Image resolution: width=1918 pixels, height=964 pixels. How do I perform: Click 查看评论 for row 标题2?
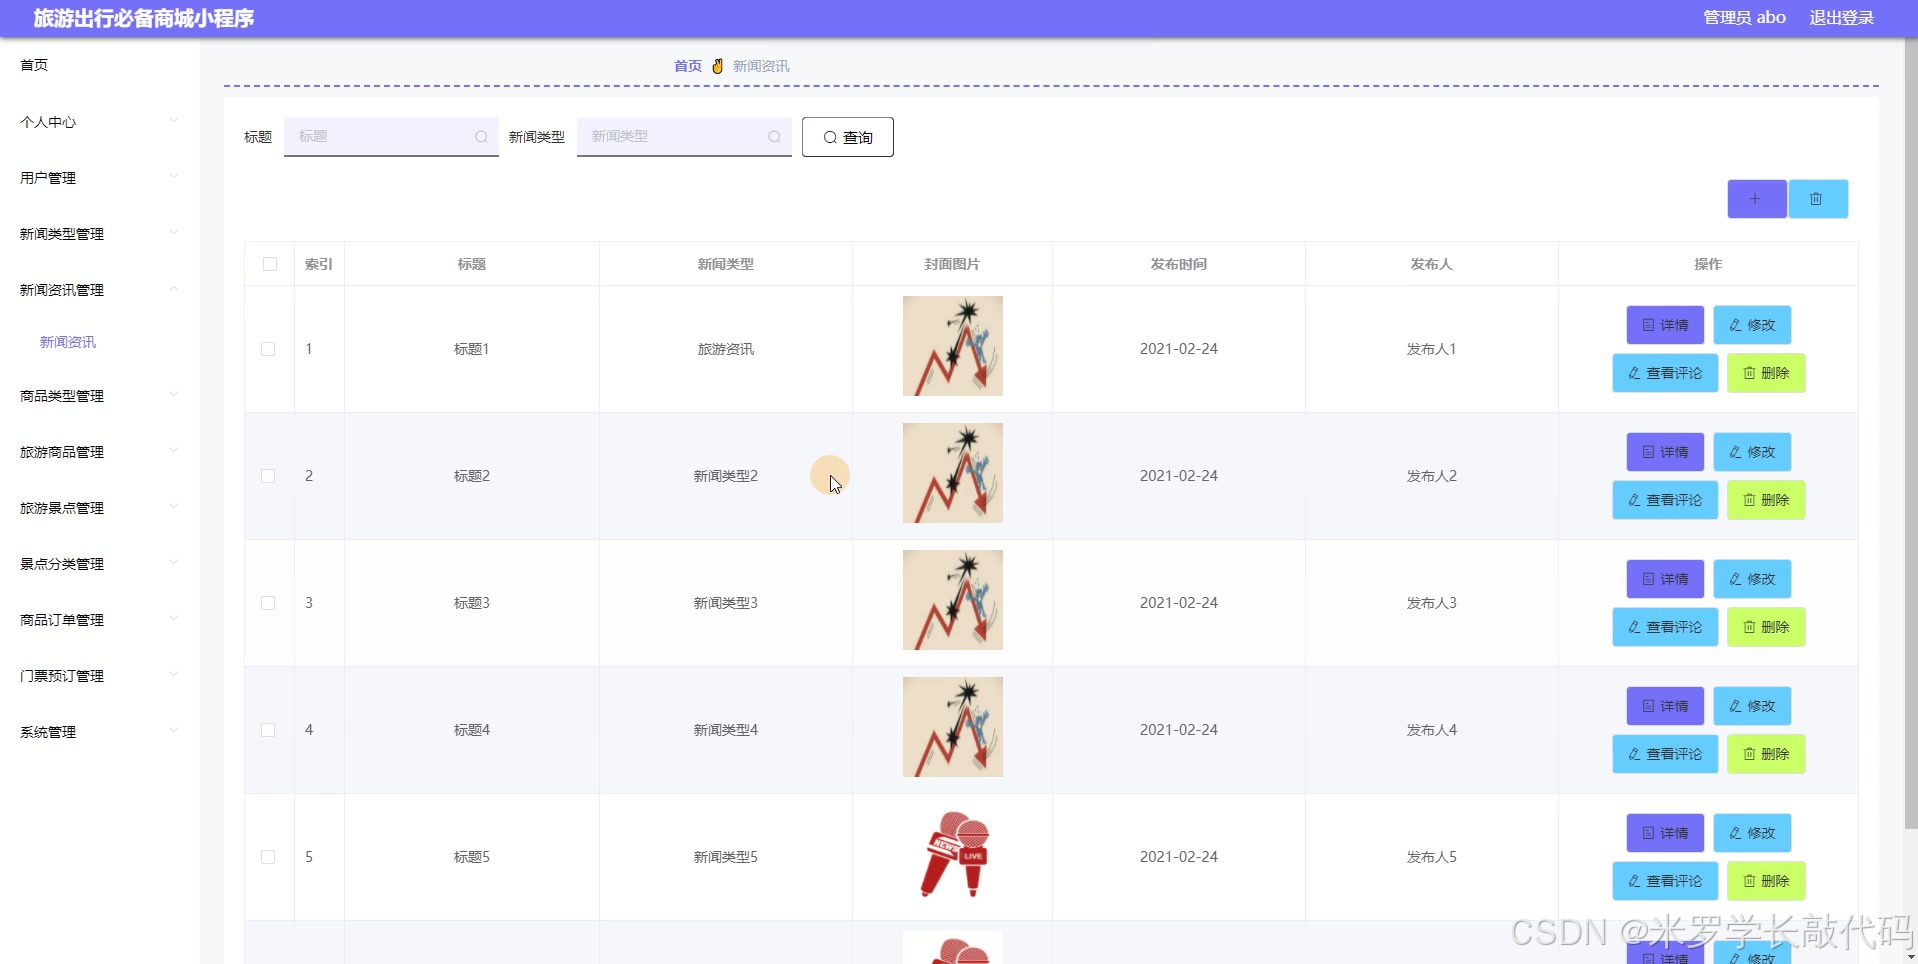(1665, 500)
